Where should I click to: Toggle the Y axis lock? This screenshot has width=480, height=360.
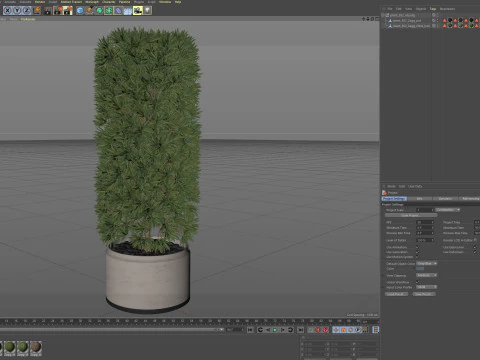click(x=17, y=11)
